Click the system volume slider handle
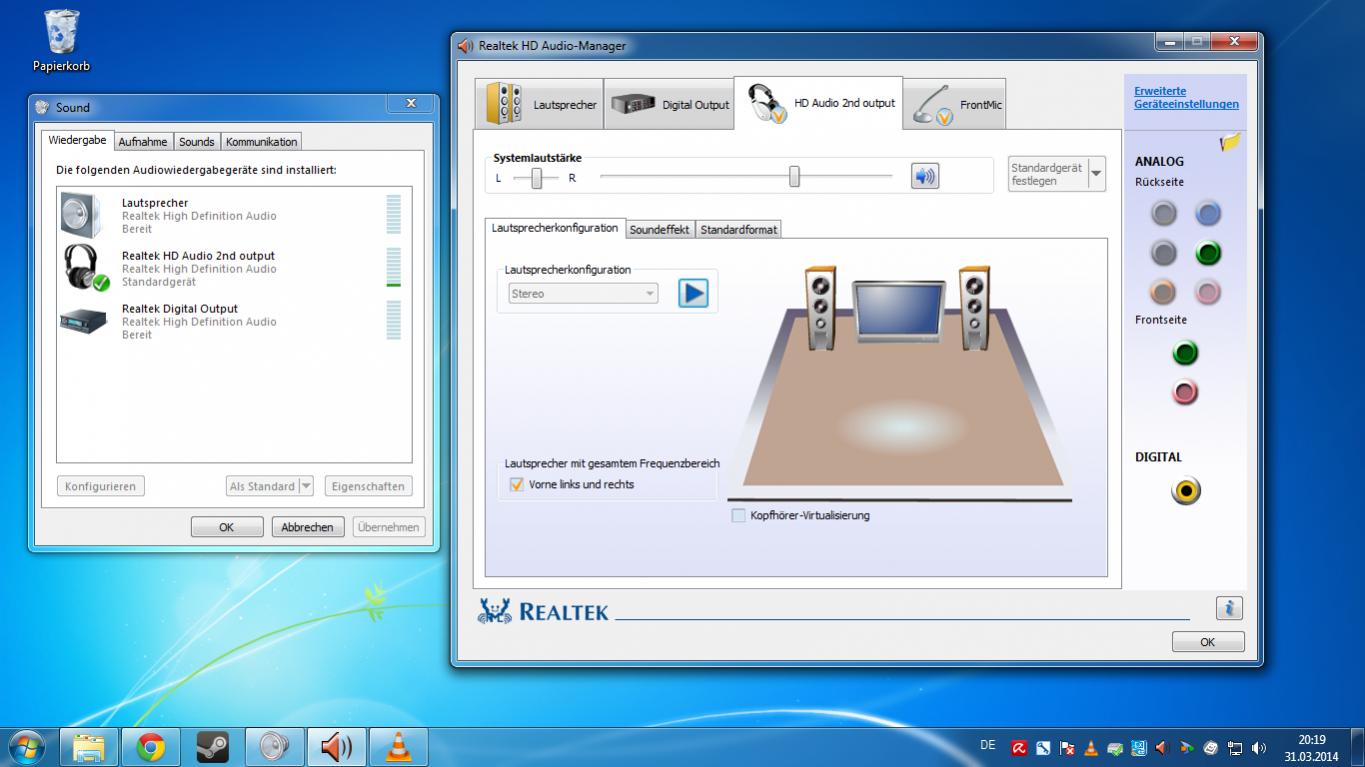1365x767 pixels. coord(794,177)
